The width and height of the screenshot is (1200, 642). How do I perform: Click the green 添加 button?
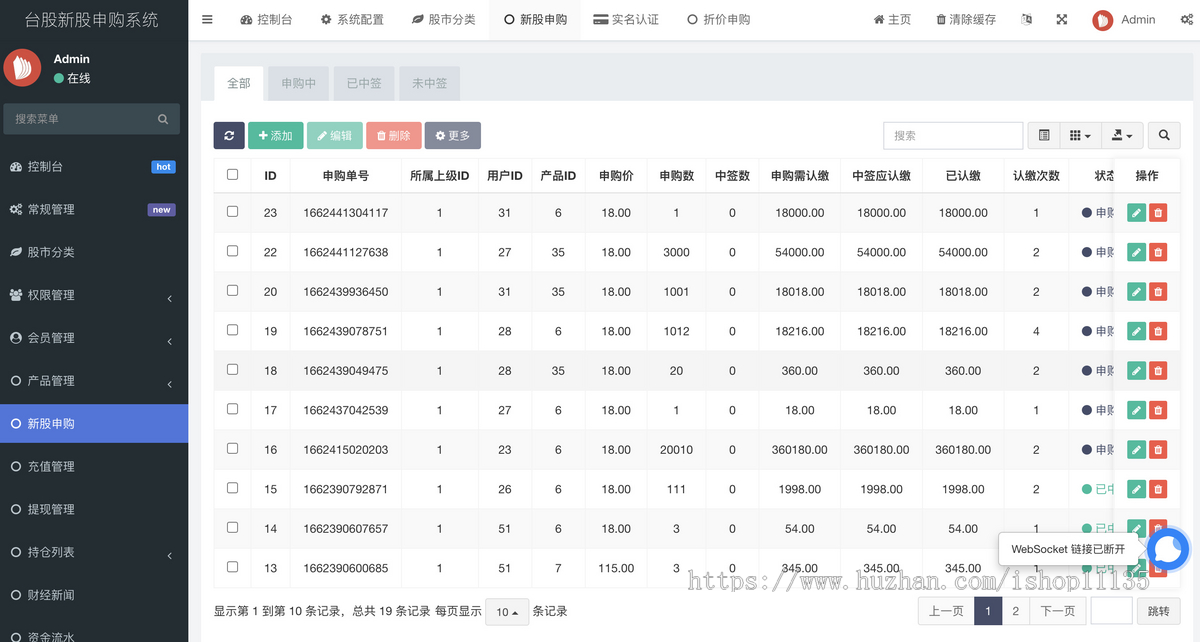(276, 136)
